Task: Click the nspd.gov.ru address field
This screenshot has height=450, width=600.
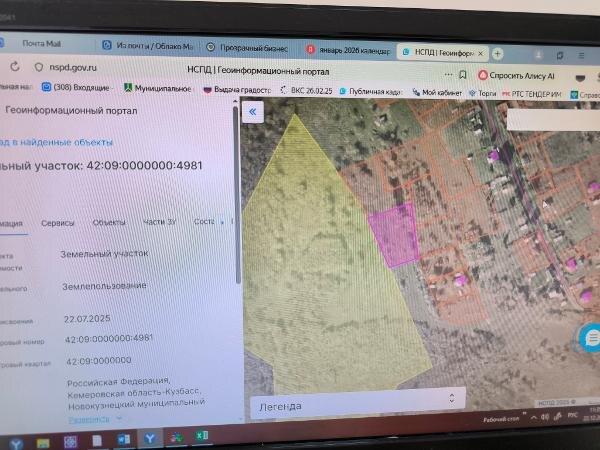Action: (x=73, y=67)
